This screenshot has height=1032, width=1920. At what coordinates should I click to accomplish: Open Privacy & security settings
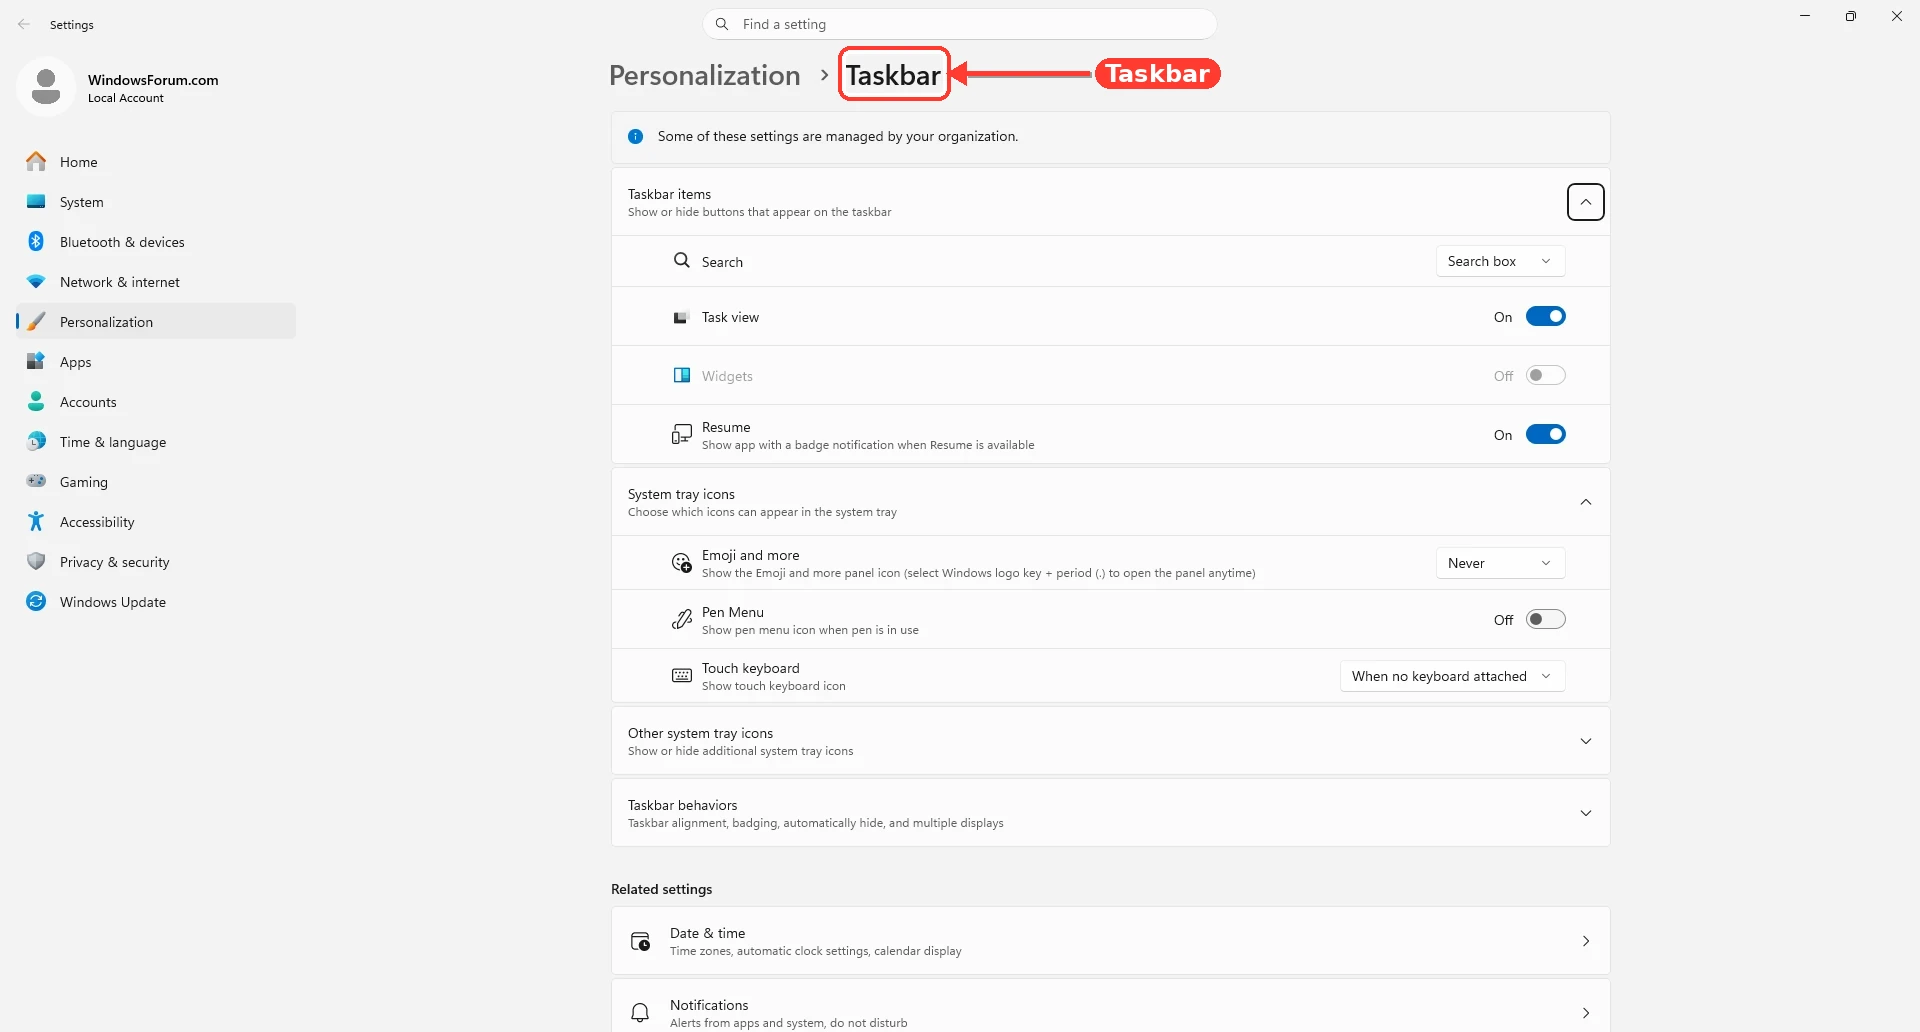click(156, 561)
